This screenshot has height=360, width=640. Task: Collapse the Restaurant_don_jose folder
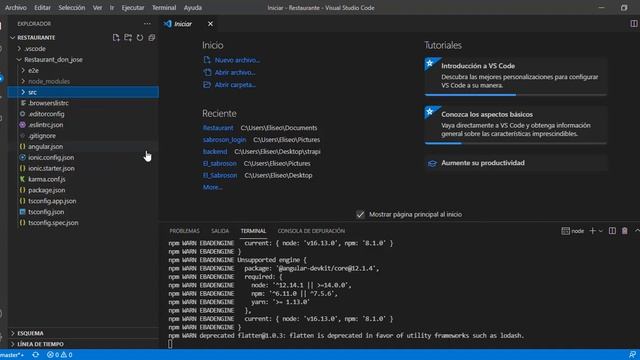83,60
